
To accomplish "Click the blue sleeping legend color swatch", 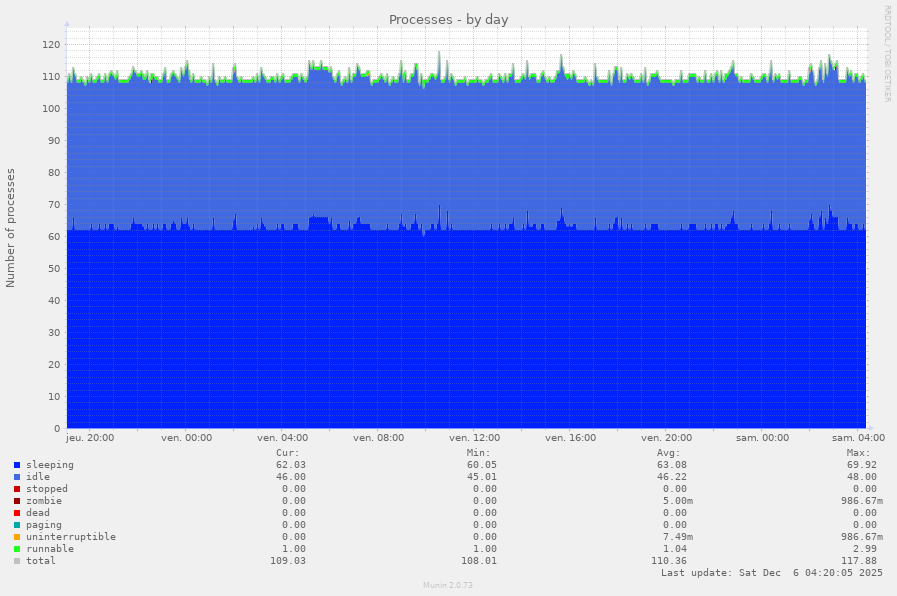I will [17, 465].
